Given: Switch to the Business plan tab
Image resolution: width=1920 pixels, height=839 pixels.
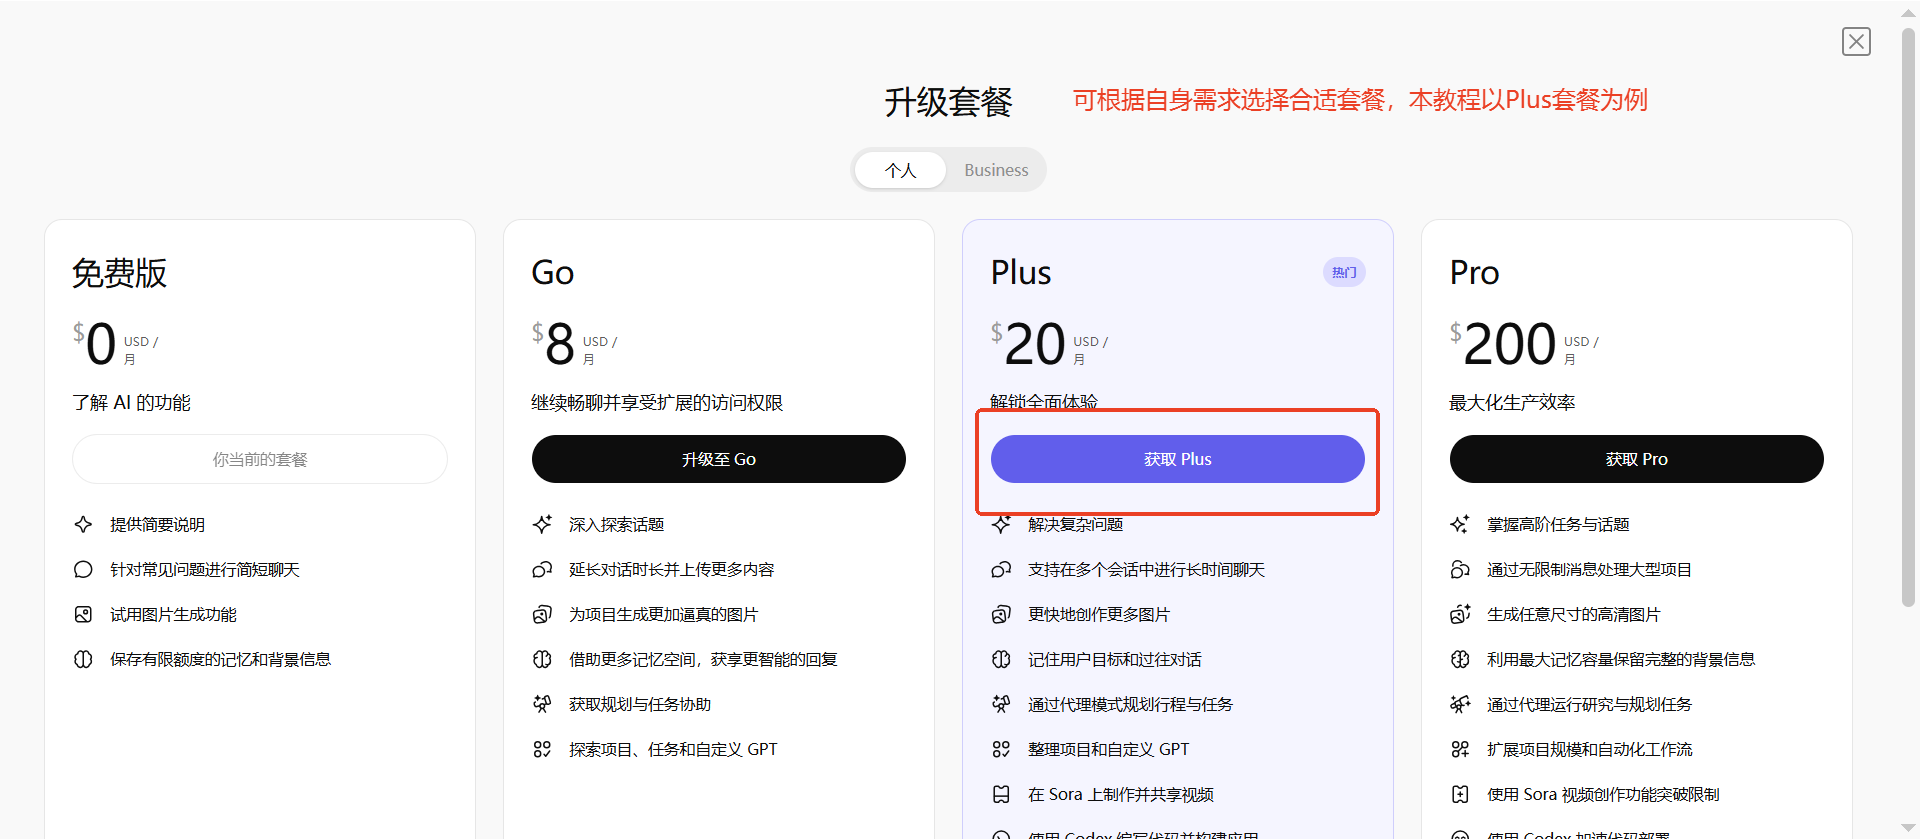Looking at the screenshot, I should pos(995,170).
